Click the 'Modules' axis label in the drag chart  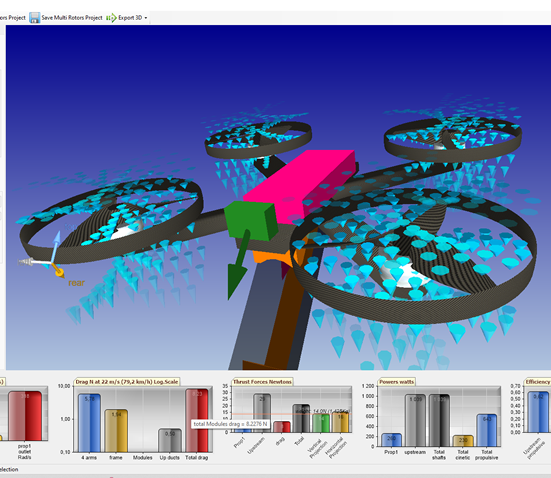(x=143, y=458)
